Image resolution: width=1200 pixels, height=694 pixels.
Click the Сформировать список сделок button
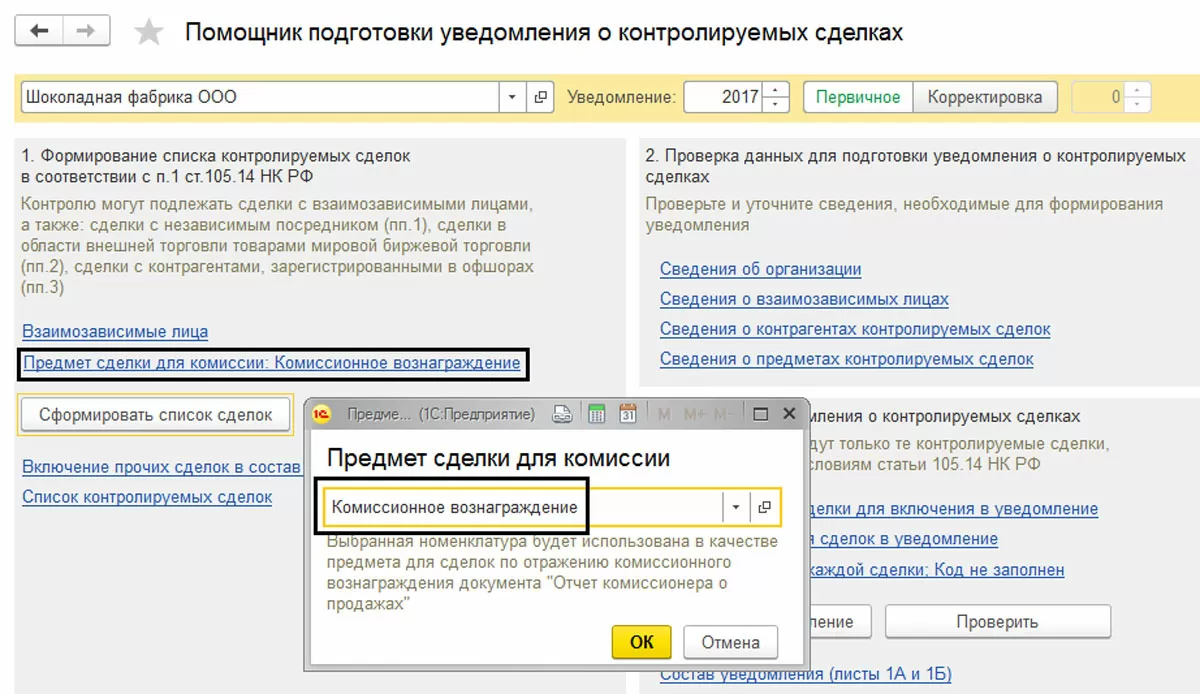156,415
